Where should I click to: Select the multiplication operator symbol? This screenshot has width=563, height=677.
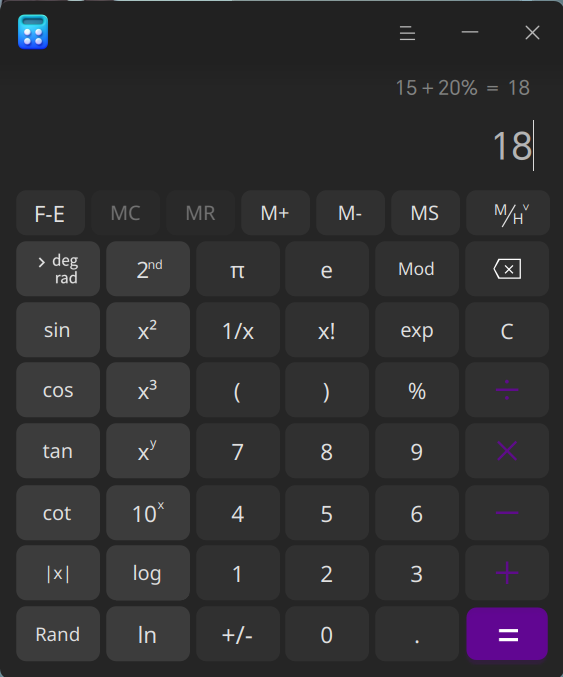[x=507, y=451]
